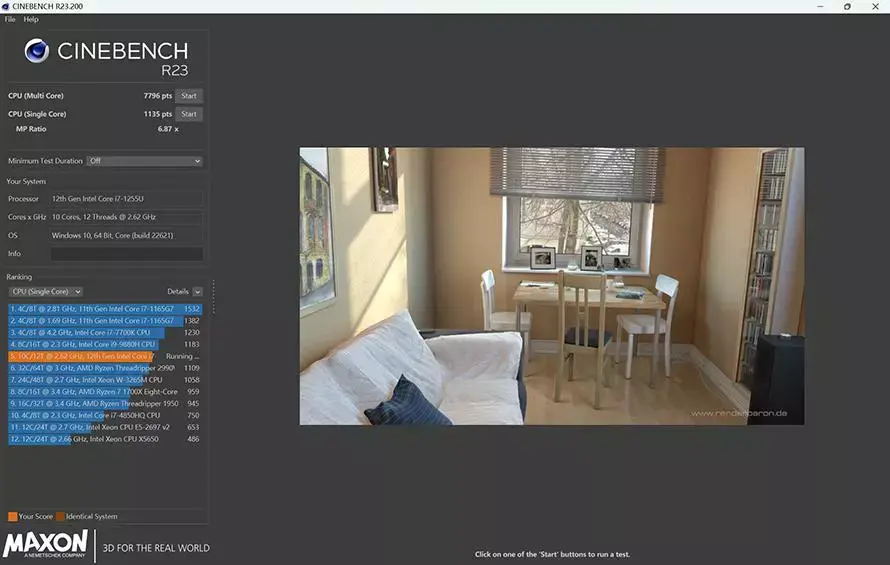890x565 pixels.
Task: Select ranking row 1 i7-1165G7 1532
Action: click(105, 309)
